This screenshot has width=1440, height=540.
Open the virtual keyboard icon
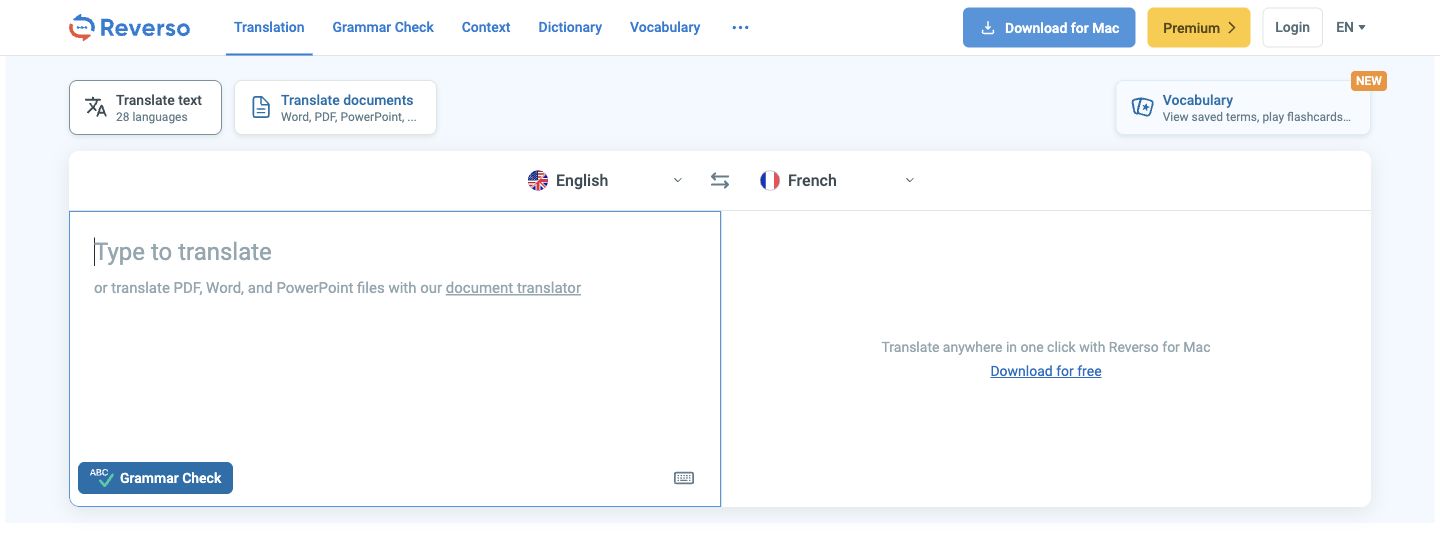pos(684,478)
